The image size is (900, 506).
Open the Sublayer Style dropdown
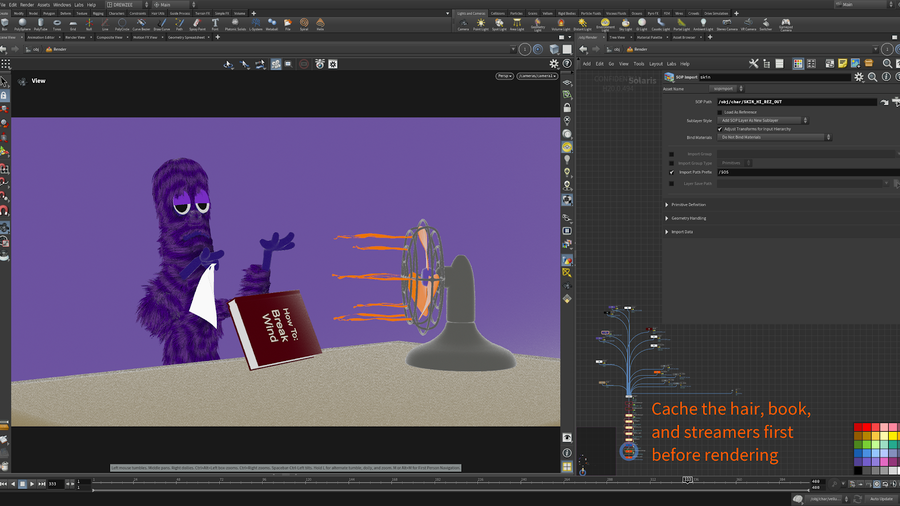[763, 120]
